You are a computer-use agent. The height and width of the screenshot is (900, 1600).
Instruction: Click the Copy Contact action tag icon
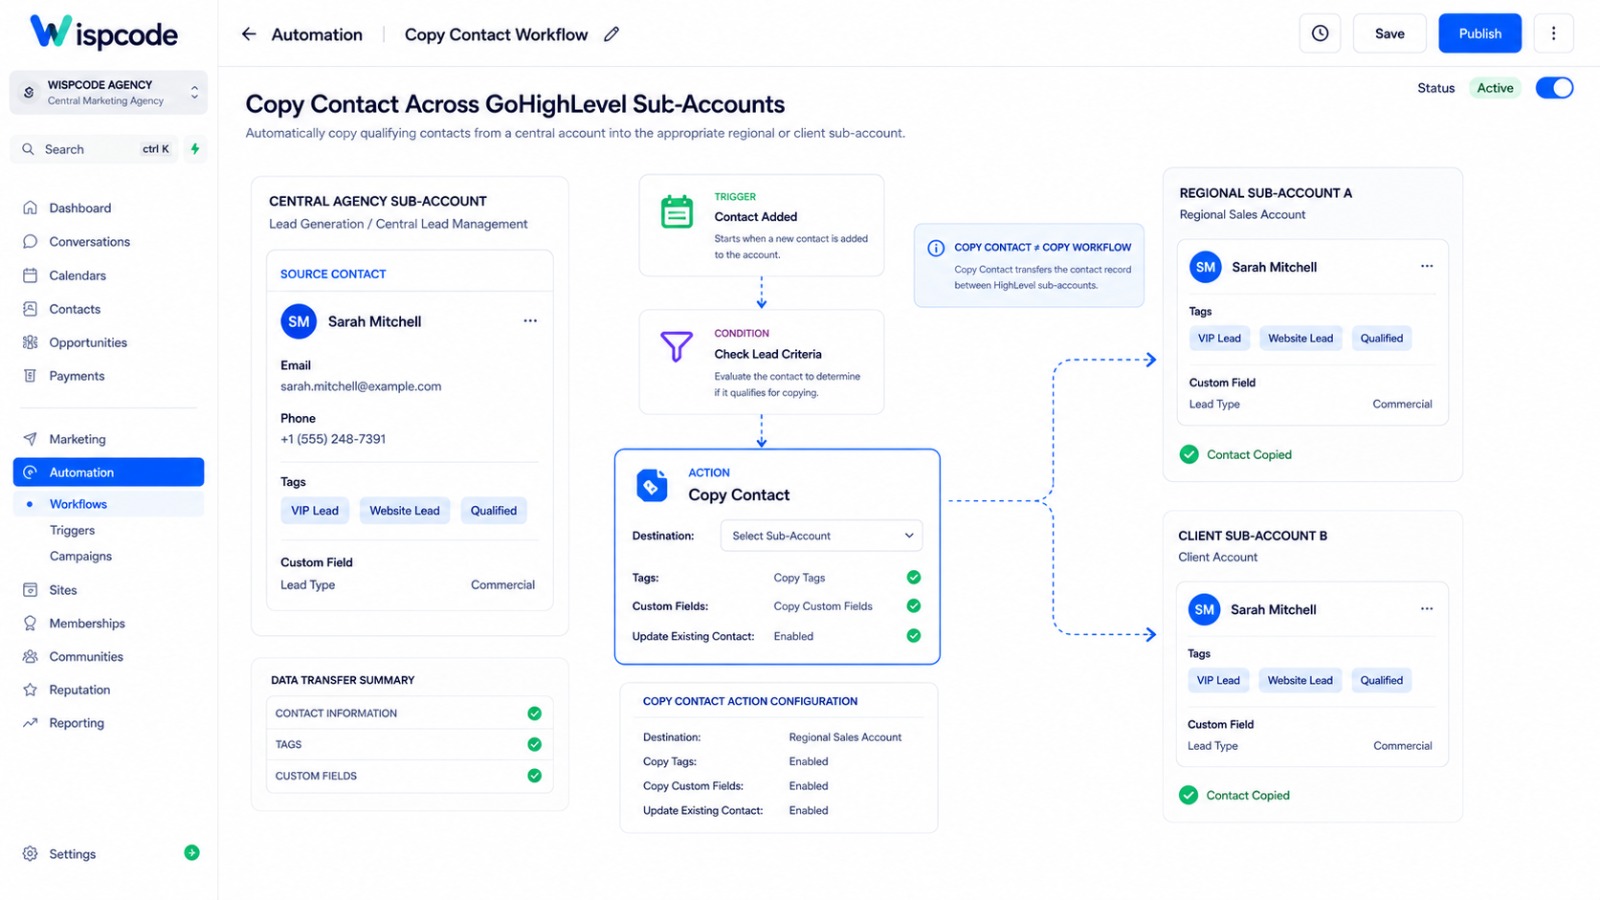(652, 485)
